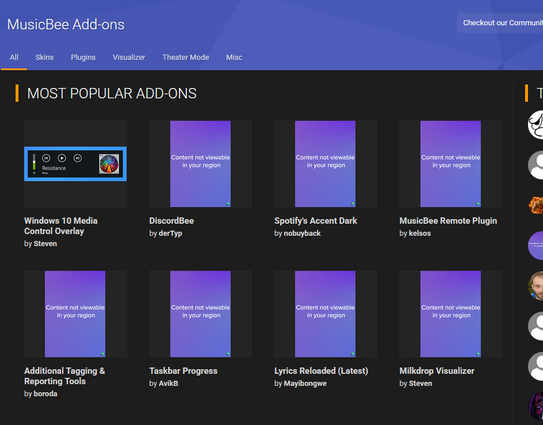This screenshot has width=543, height=425.
Task: Click the MusicBee Remote Plugin title
Action: (448, 221)
